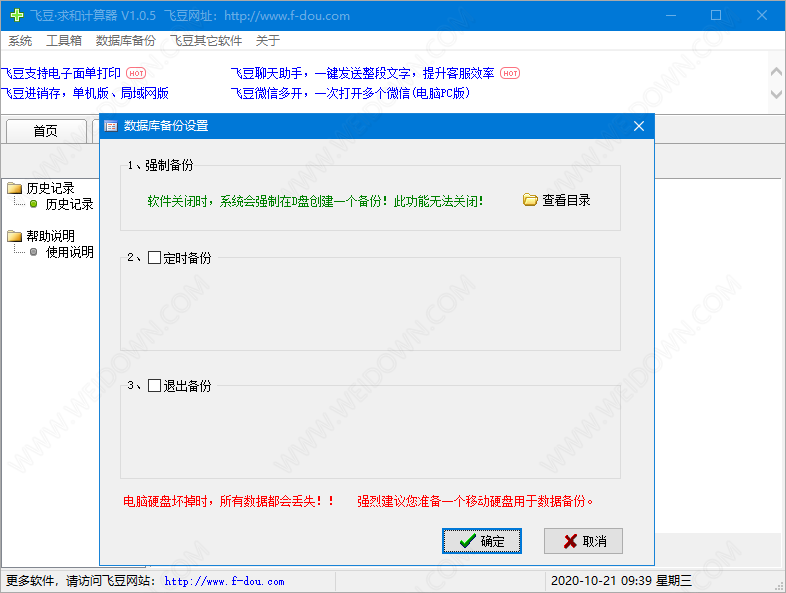Click the HOT badge after 飞豆支持电子面单打印
Image resolution: width=786 pixels, height=593 pixels.
pyautogui.click(x=136, y=74)
